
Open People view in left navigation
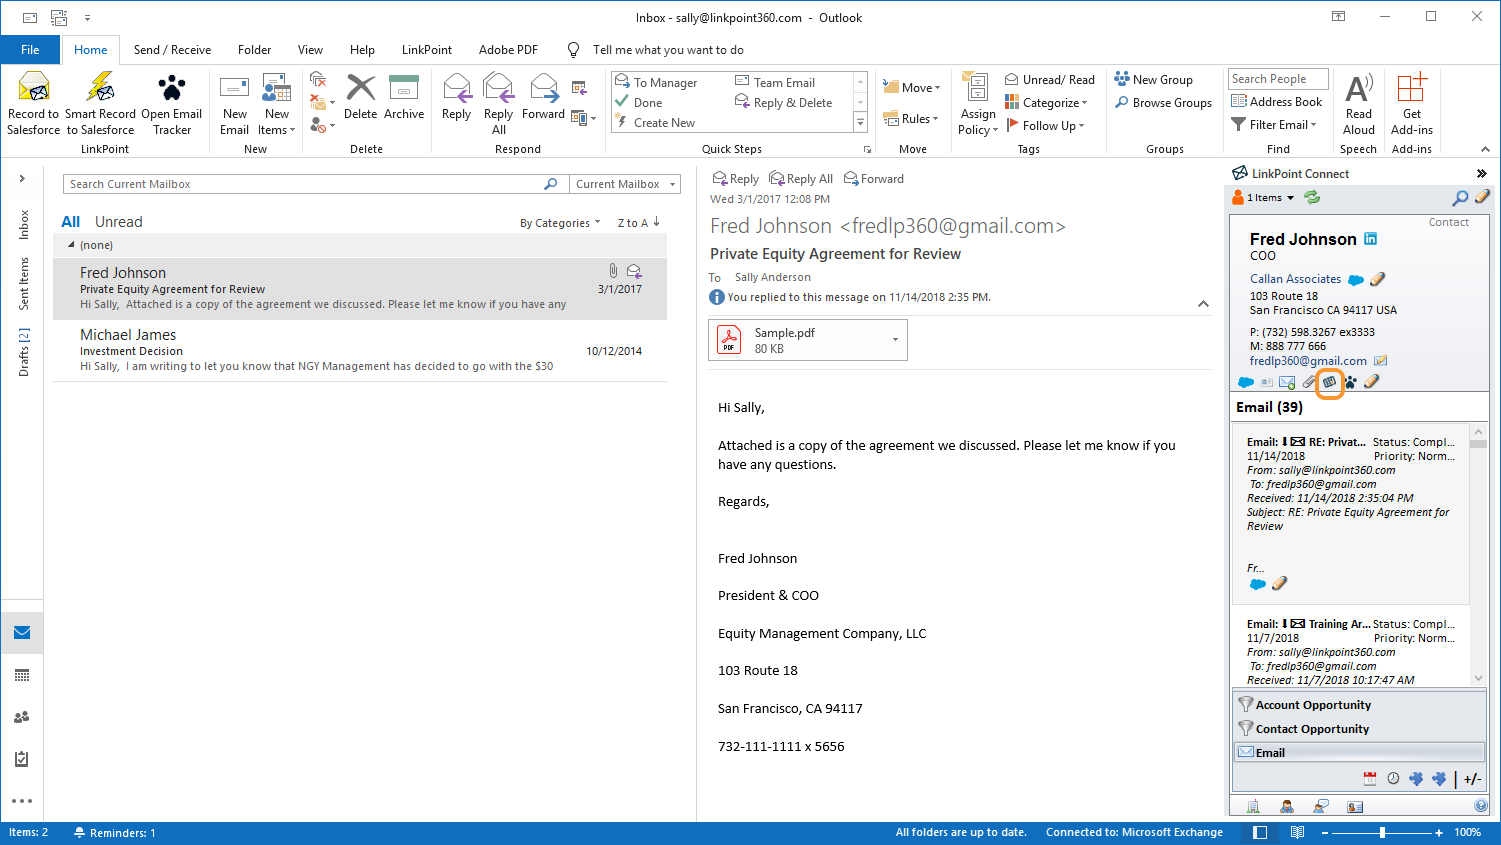pyautogui.click(x=22, y=717)
